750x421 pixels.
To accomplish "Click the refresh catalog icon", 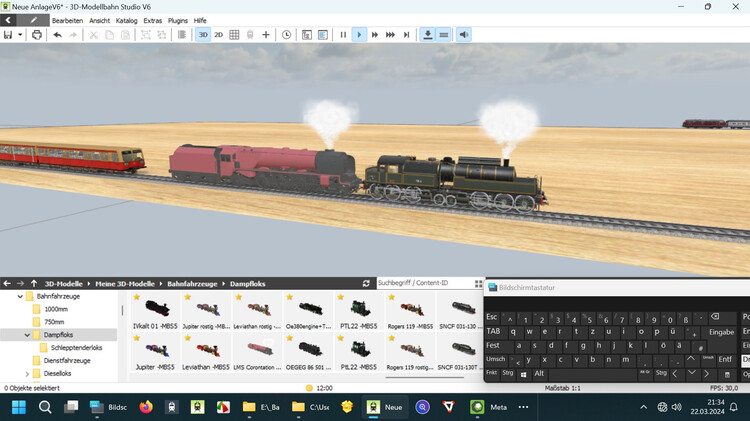I will click(366, 283).
